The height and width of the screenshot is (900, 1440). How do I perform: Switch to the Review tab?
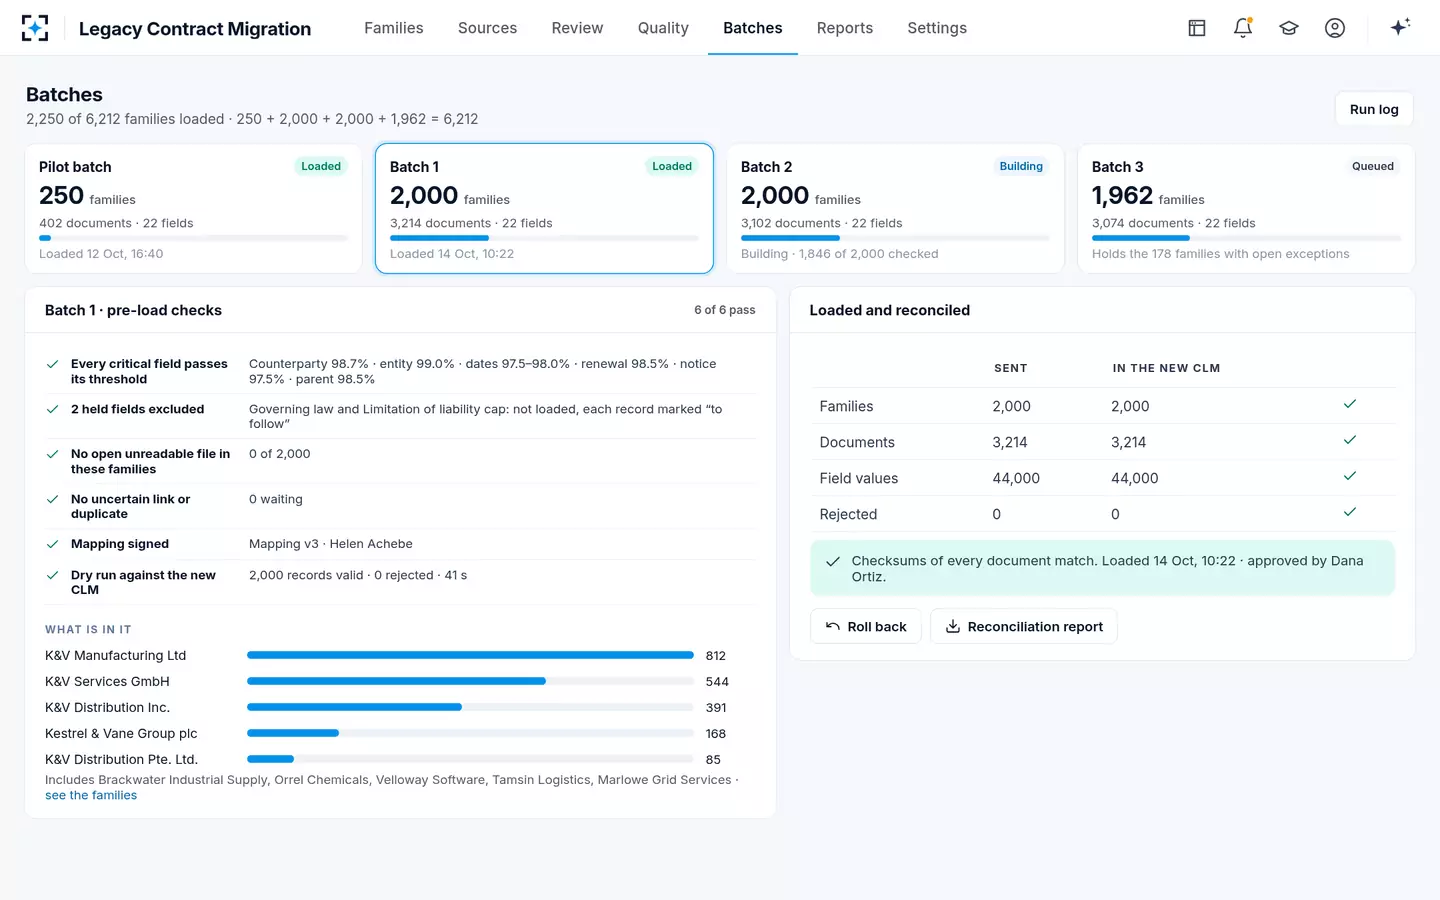coord(577,28)
